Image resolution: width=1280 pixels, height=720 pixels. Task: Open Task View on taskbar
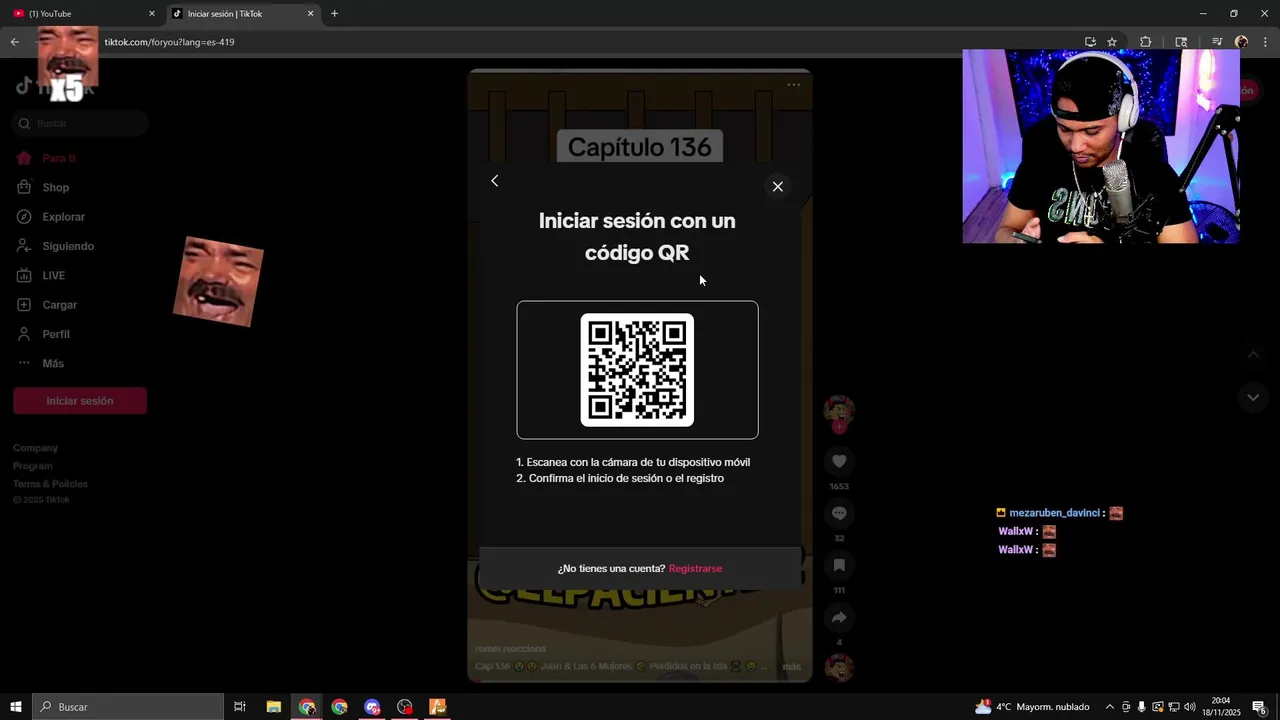pos(240,707)
